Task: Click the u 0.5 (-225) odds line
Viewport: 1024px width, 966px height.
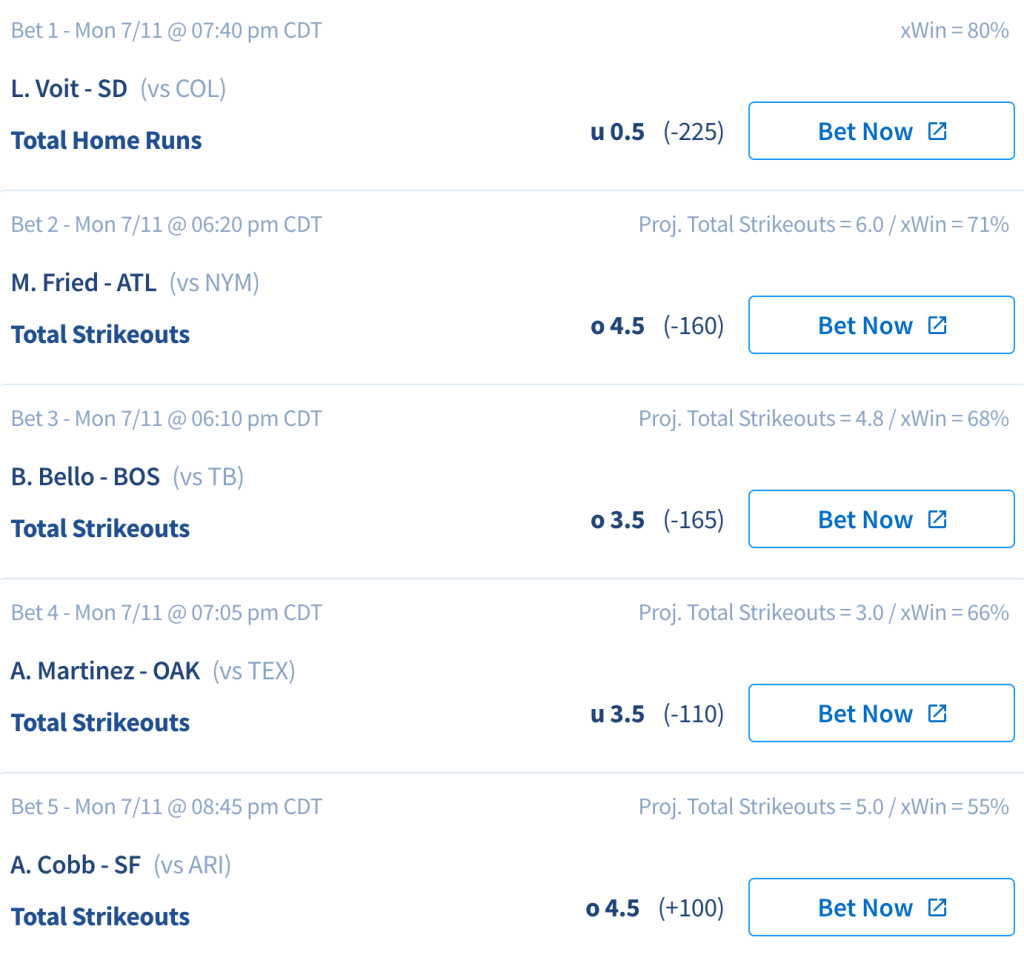Action: click(x=657, y=132)
